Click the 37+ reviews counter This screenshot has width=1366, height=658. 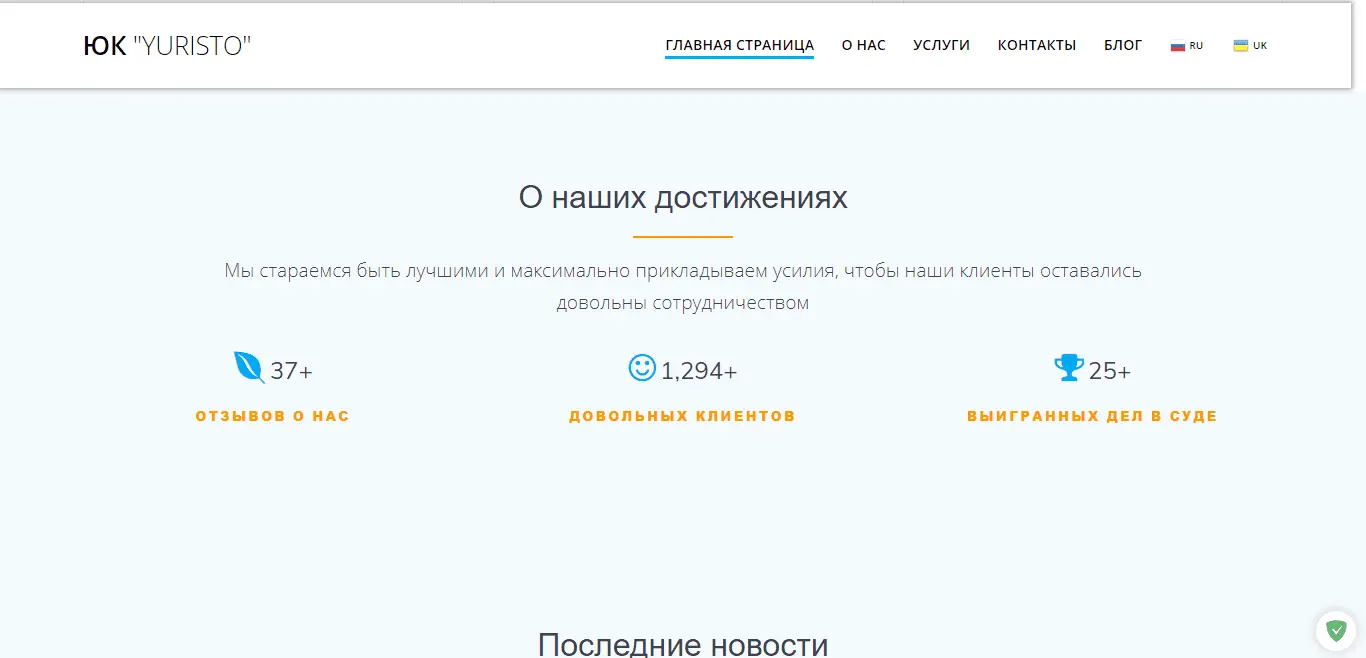[291, 371]
